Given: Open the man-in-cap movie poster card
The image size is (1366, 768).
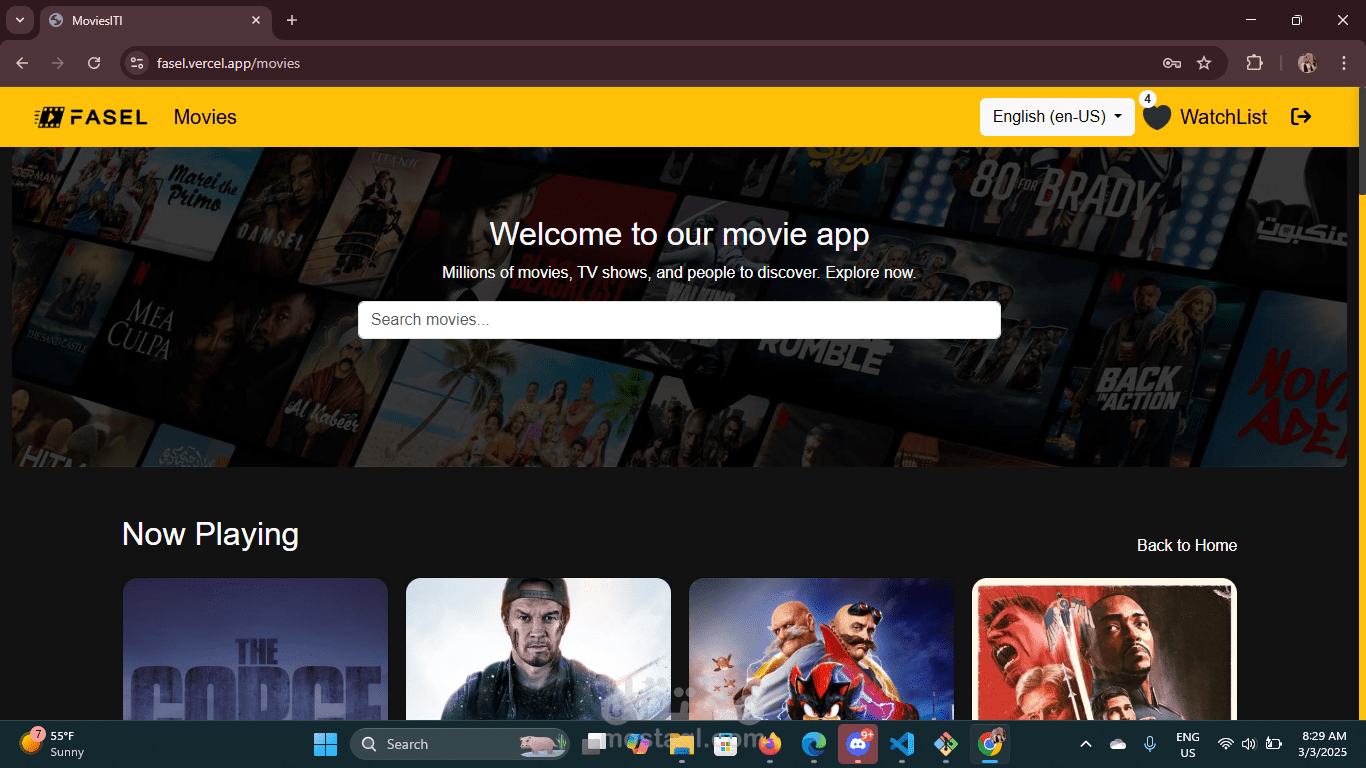Looking at the screenshot, I should [x=538, y=649].
